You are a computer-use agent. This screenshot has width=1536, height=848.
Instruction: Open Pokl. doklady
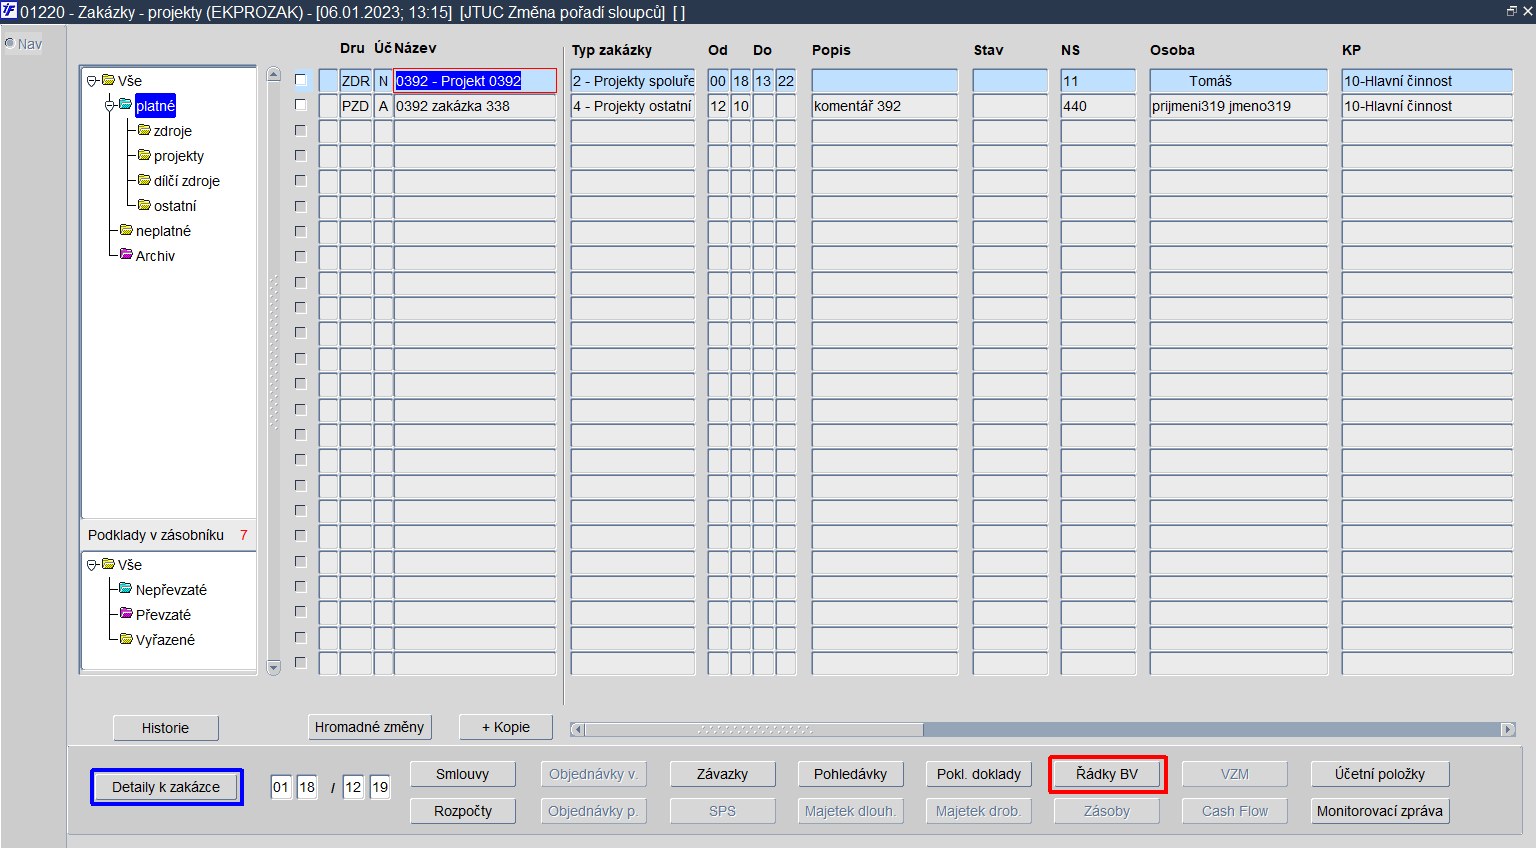click(979, 774)
